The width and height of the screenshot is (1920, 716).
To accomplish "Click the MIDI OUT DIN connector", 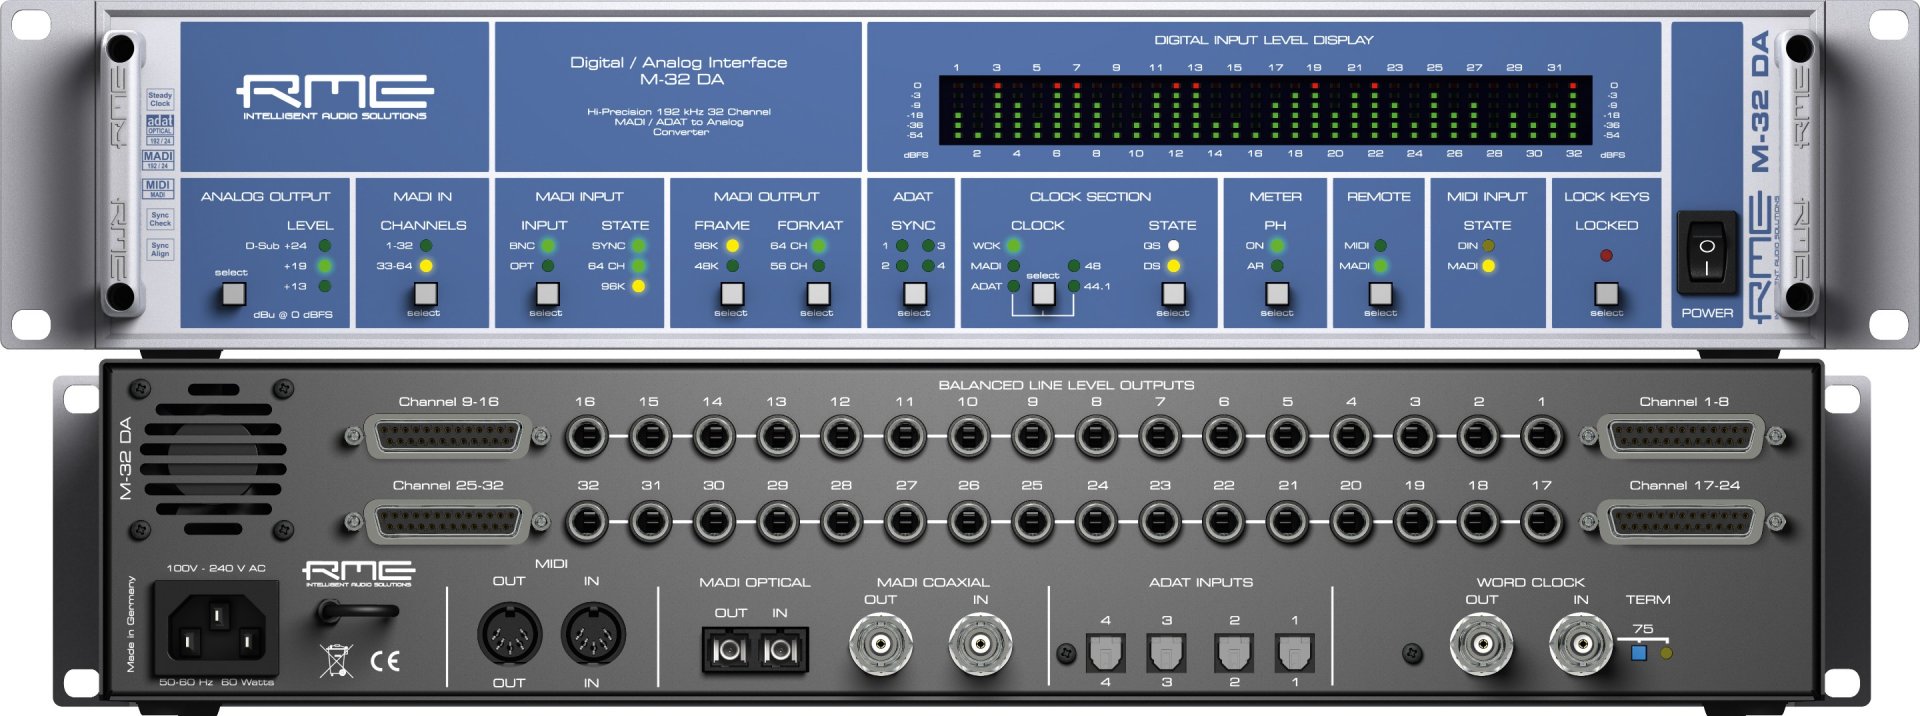I will [x=510, y=635].
